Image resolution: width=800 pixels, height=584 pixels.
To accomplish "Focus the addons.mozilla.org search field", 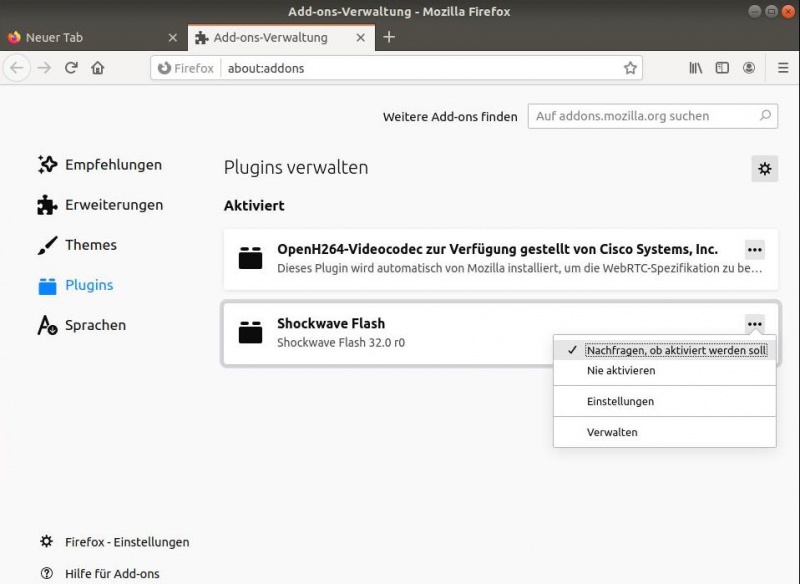I will point(653,116).
